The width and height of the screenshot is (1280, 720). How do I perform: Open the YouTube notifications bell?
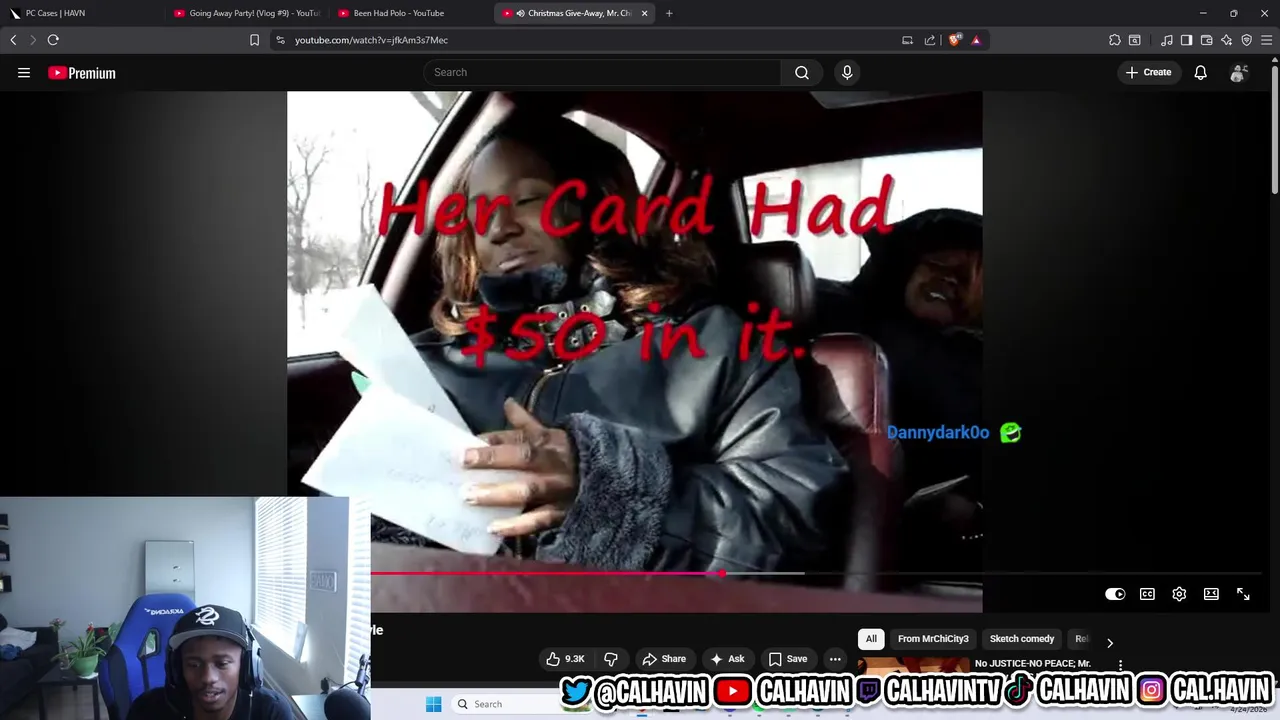1200,72
